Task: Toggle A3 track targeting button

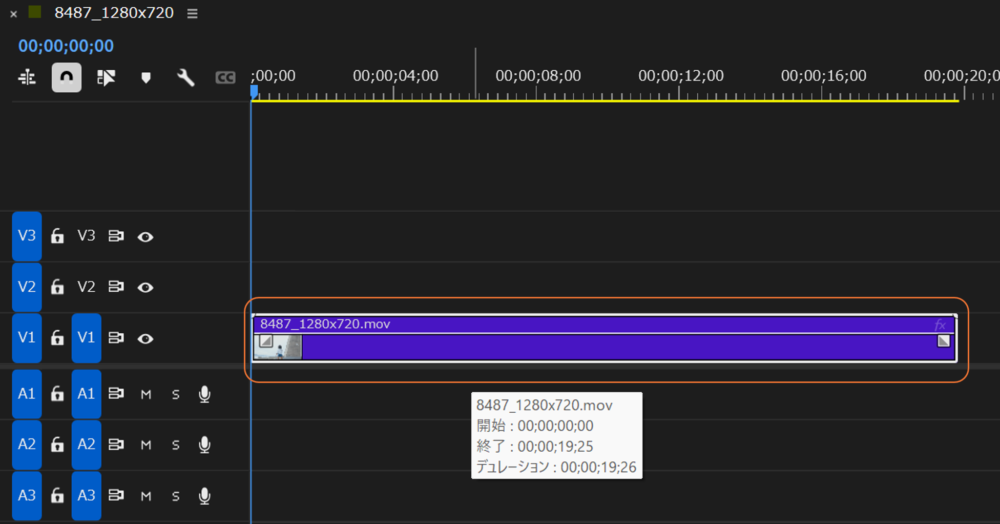Action: tap(86, 495)
